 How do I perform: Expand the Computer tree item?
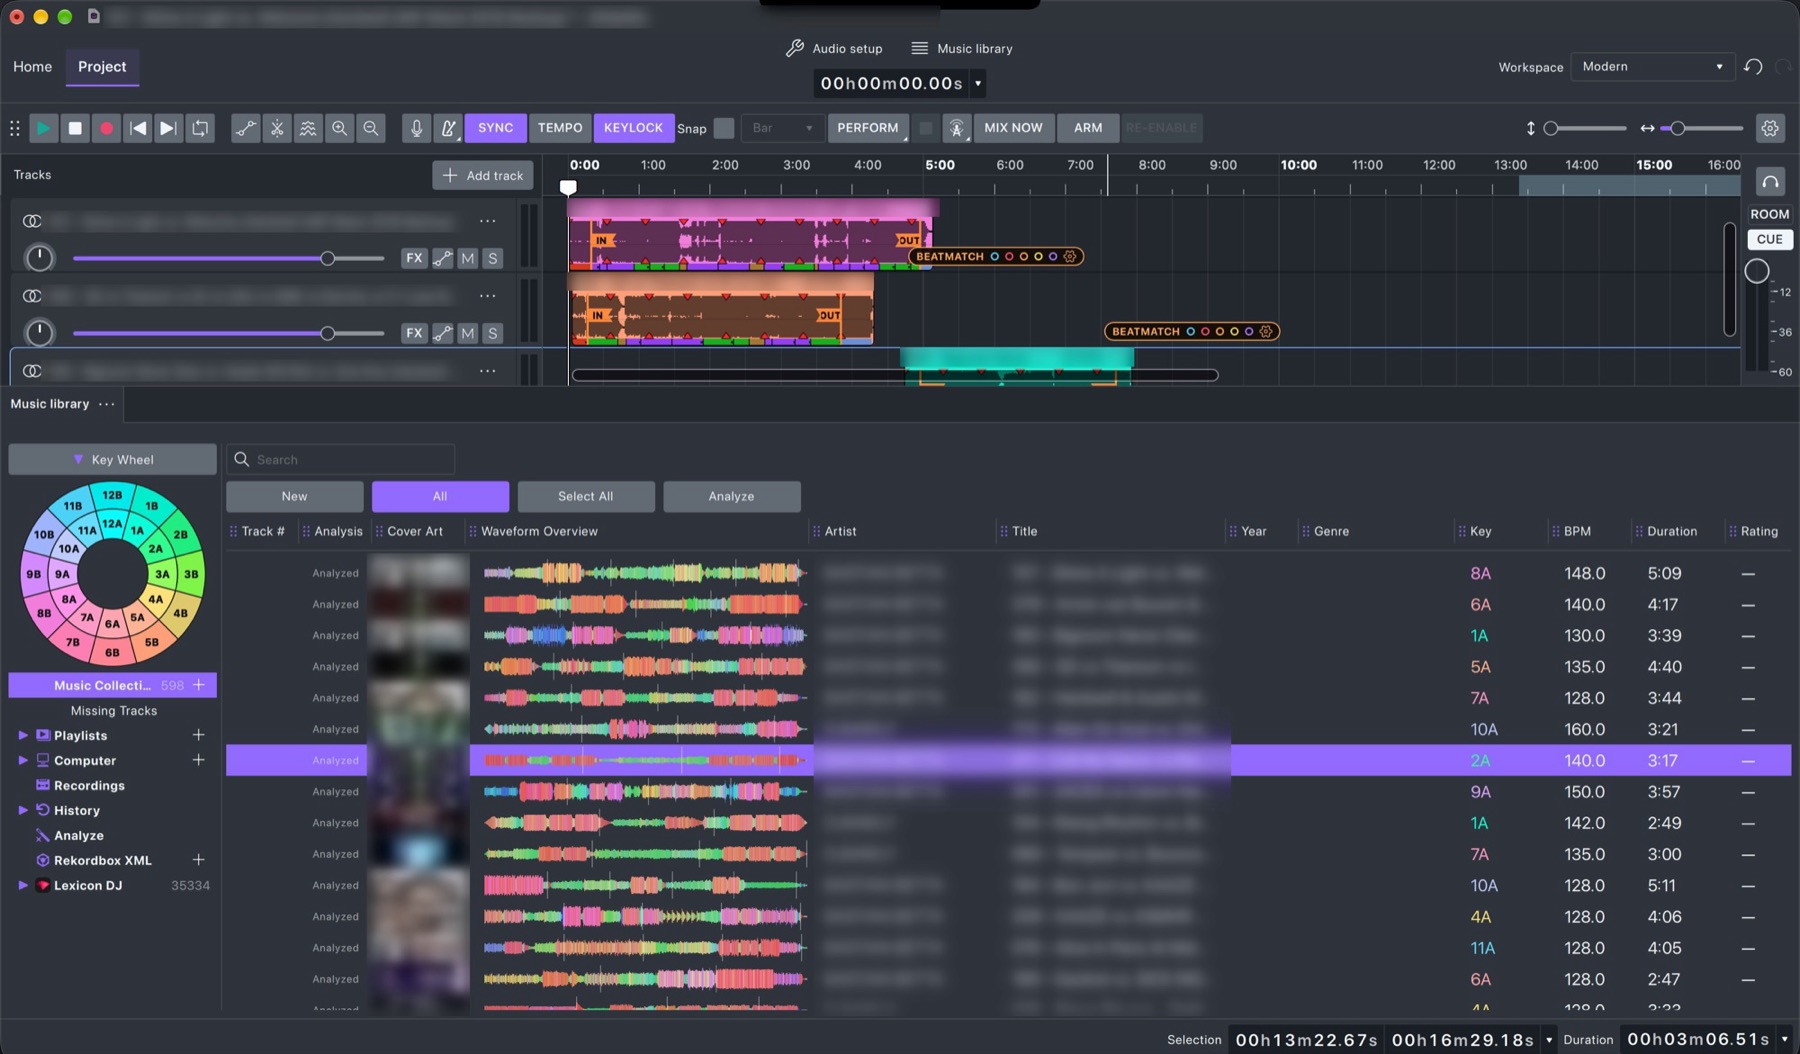coord(23,760)
